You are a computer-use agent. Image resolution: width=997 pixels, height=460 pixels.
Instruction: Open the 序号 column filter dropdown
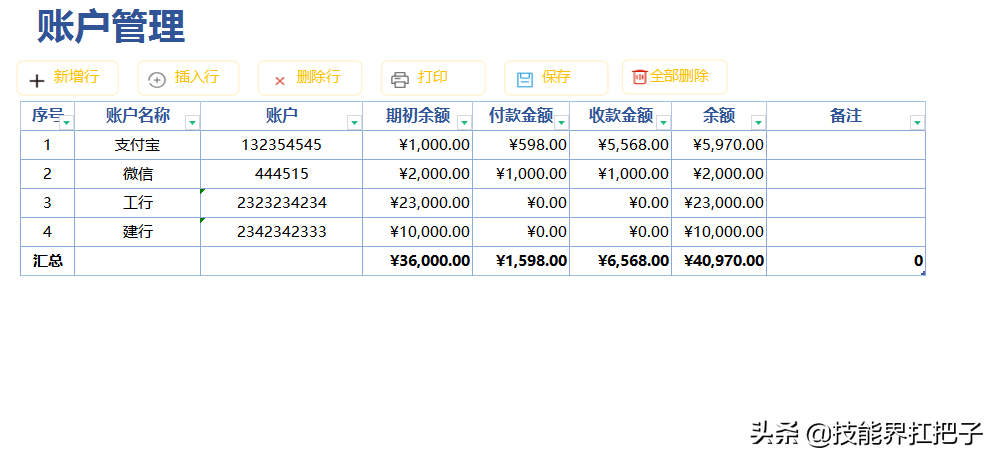[66, 123]
